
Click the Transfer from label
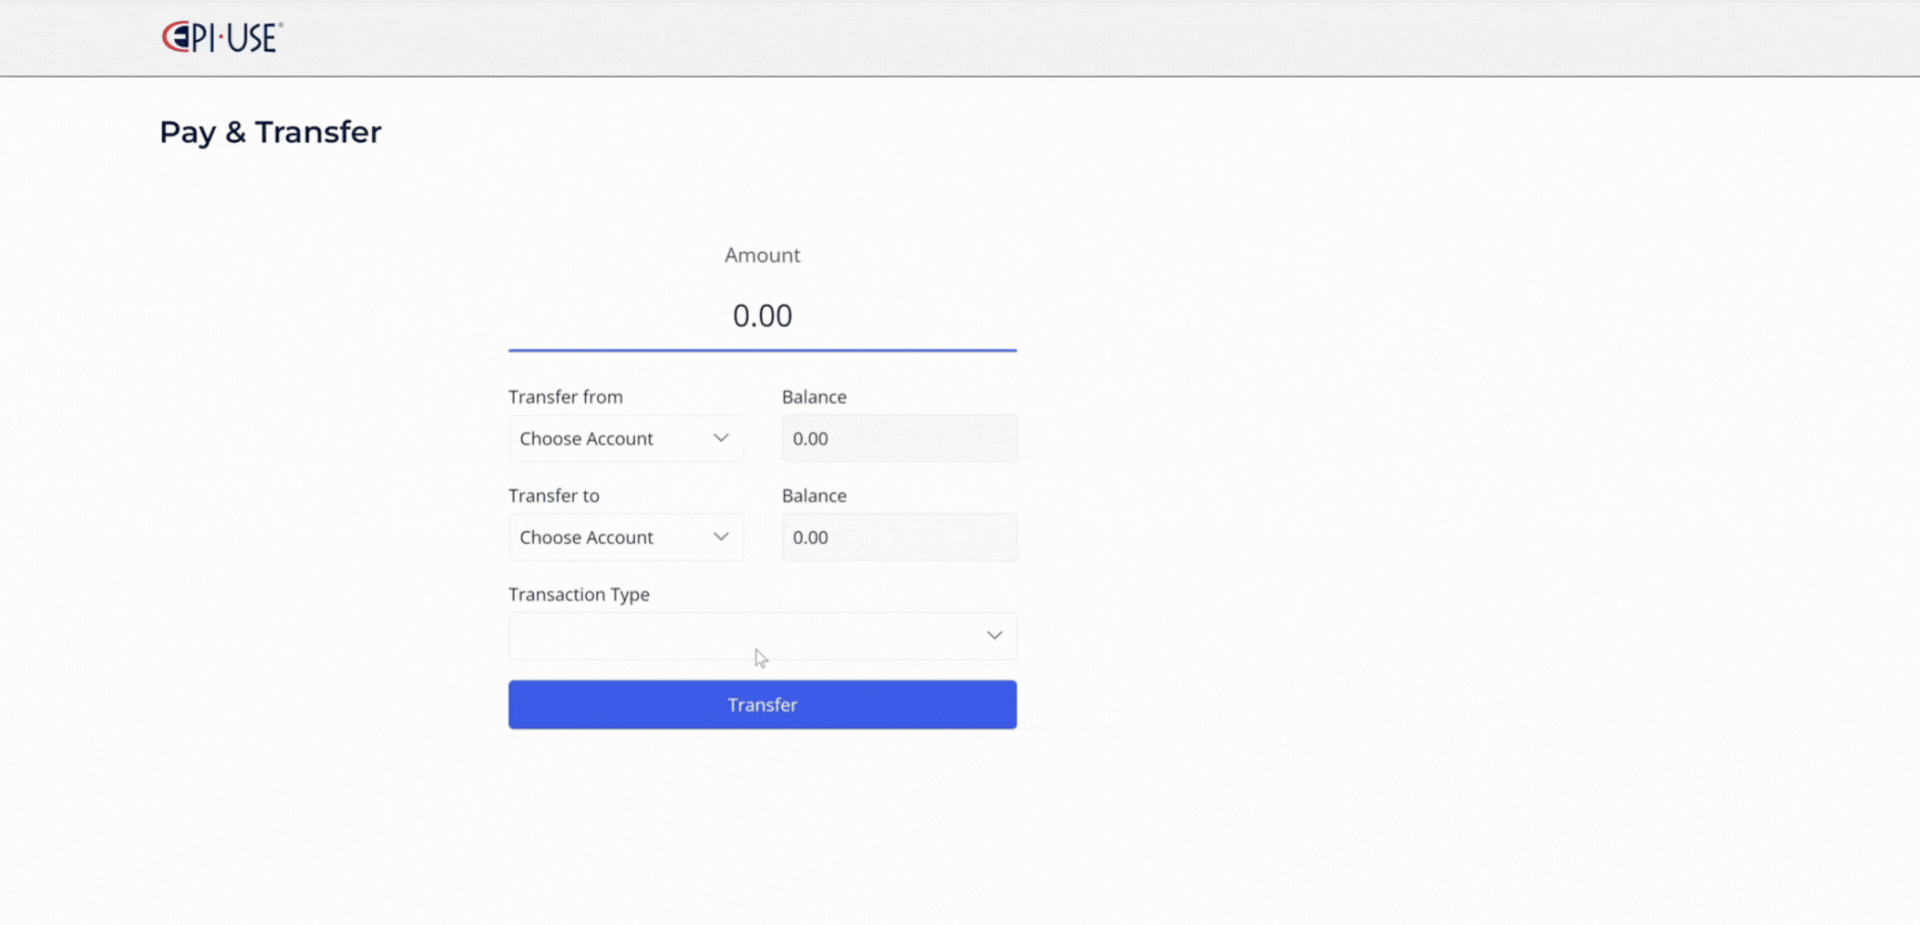[x=565, y=397]
